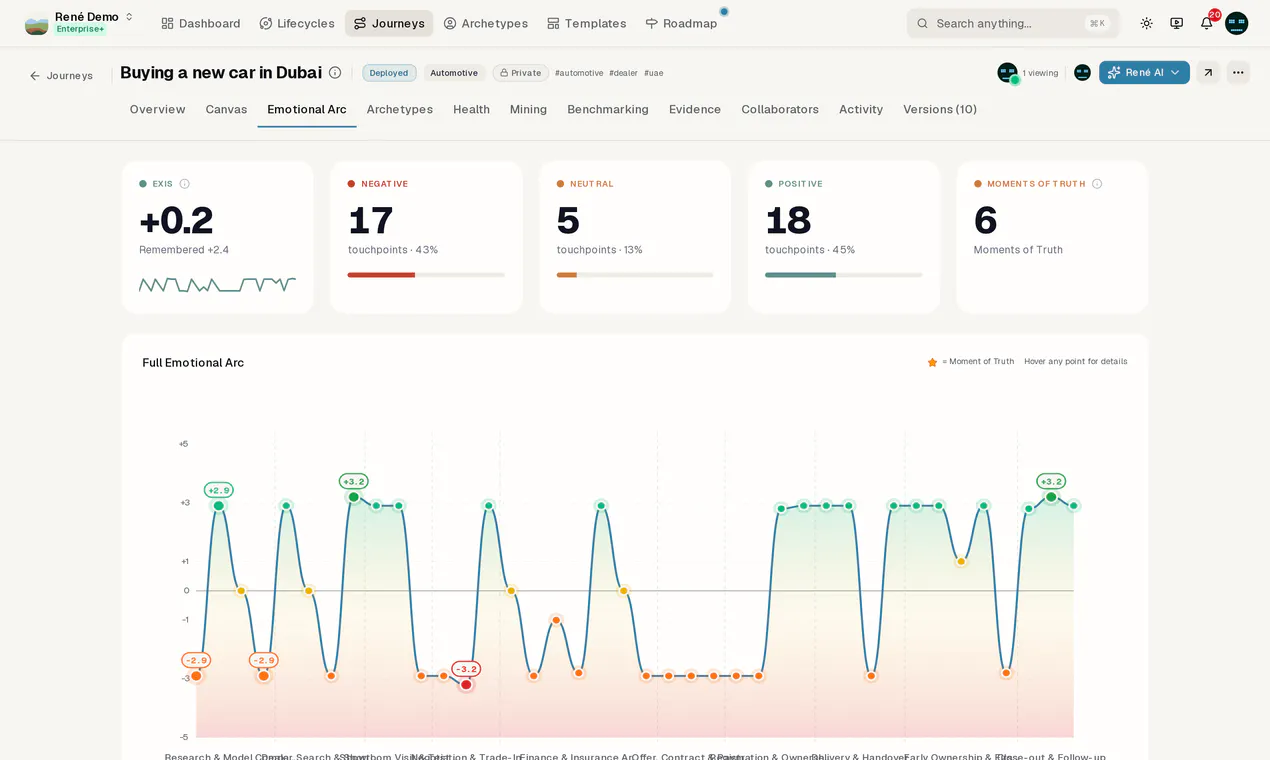1270x760 pixels.
Task: Click the red Negative touchpoints progress bar
Action: coord(381,275)
